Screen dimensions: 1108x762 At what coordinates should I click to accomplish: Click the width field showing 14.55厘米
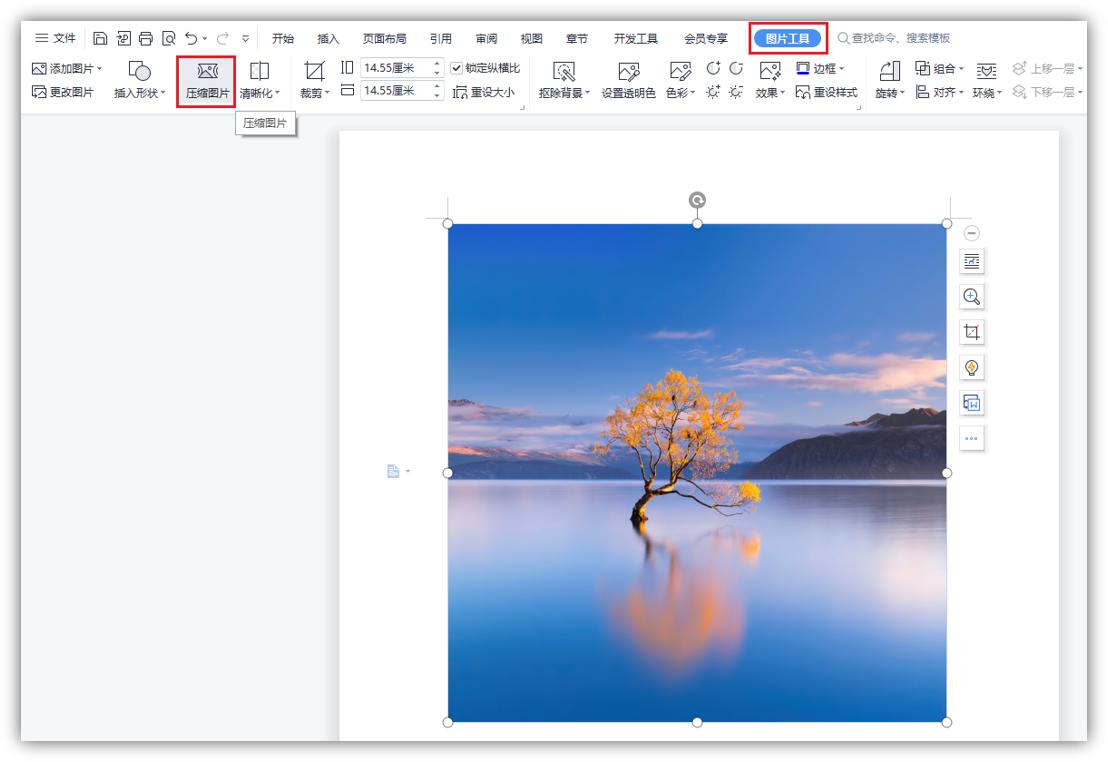(x=396, y=90)
